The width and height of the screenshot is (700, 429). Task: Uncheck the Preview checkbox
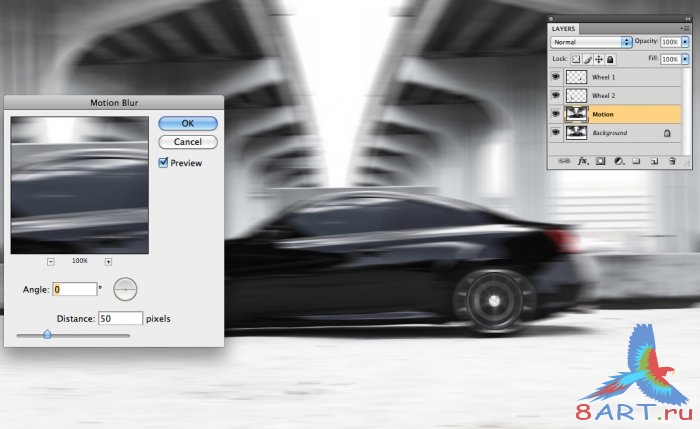[x=163, y=162]
